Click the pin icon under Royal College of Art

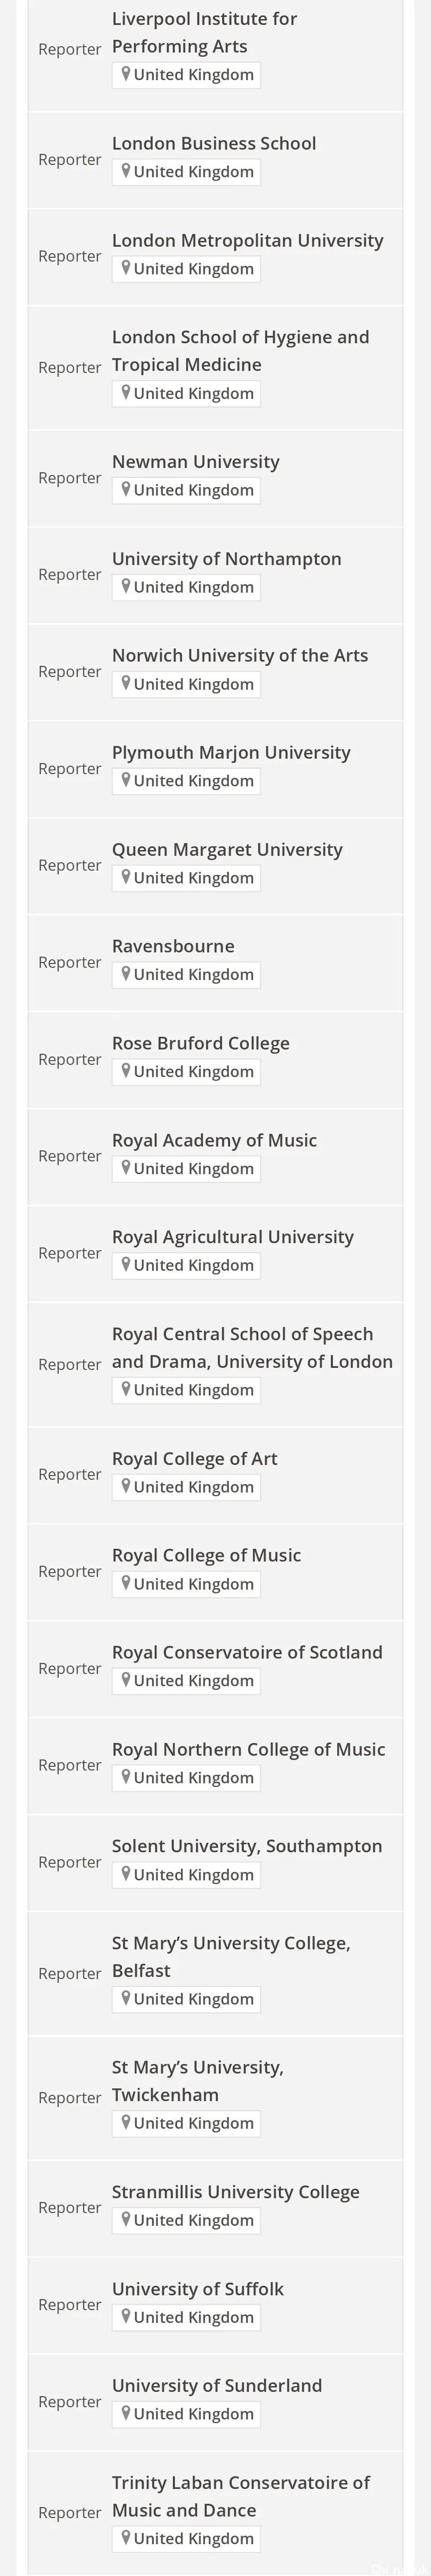click(x=126, y=1486)
